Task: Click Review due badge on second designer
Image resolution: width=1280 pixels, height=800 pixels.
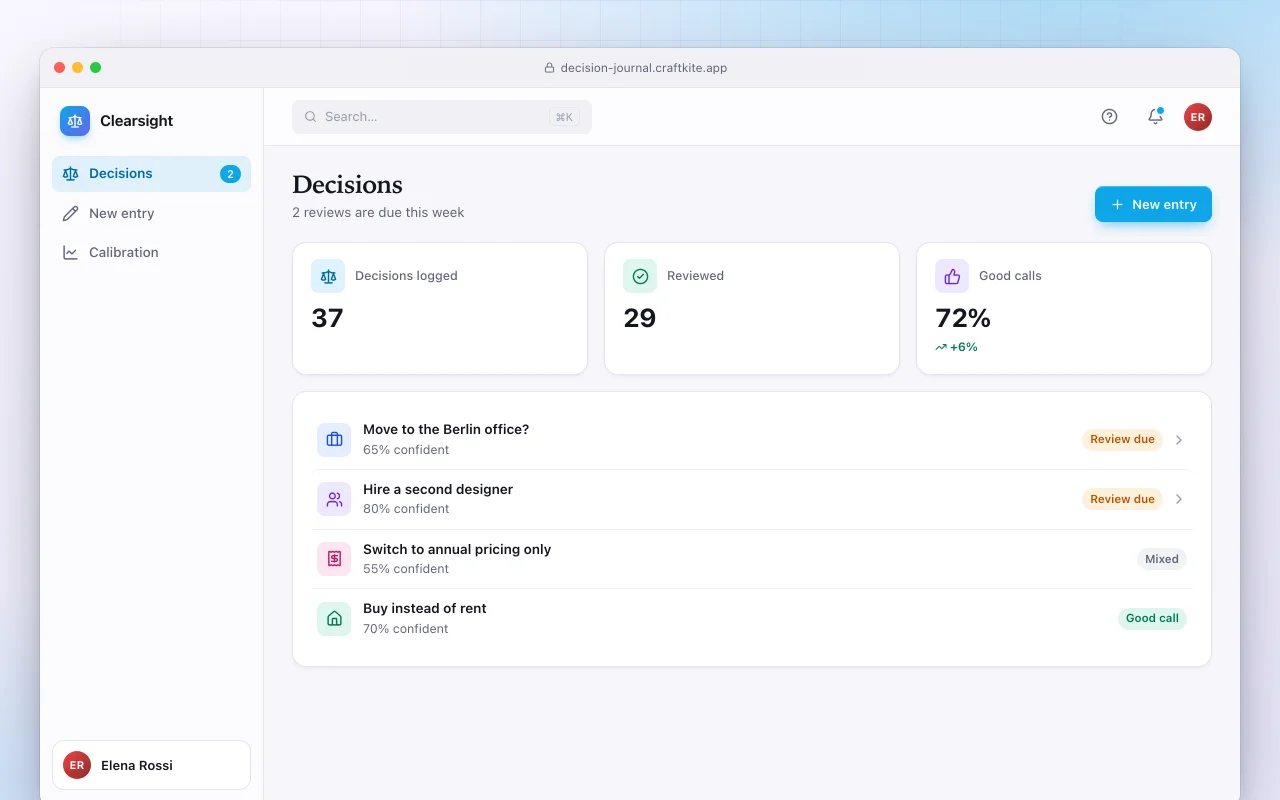Action: pyautogui.click(x=1122, y=499)
